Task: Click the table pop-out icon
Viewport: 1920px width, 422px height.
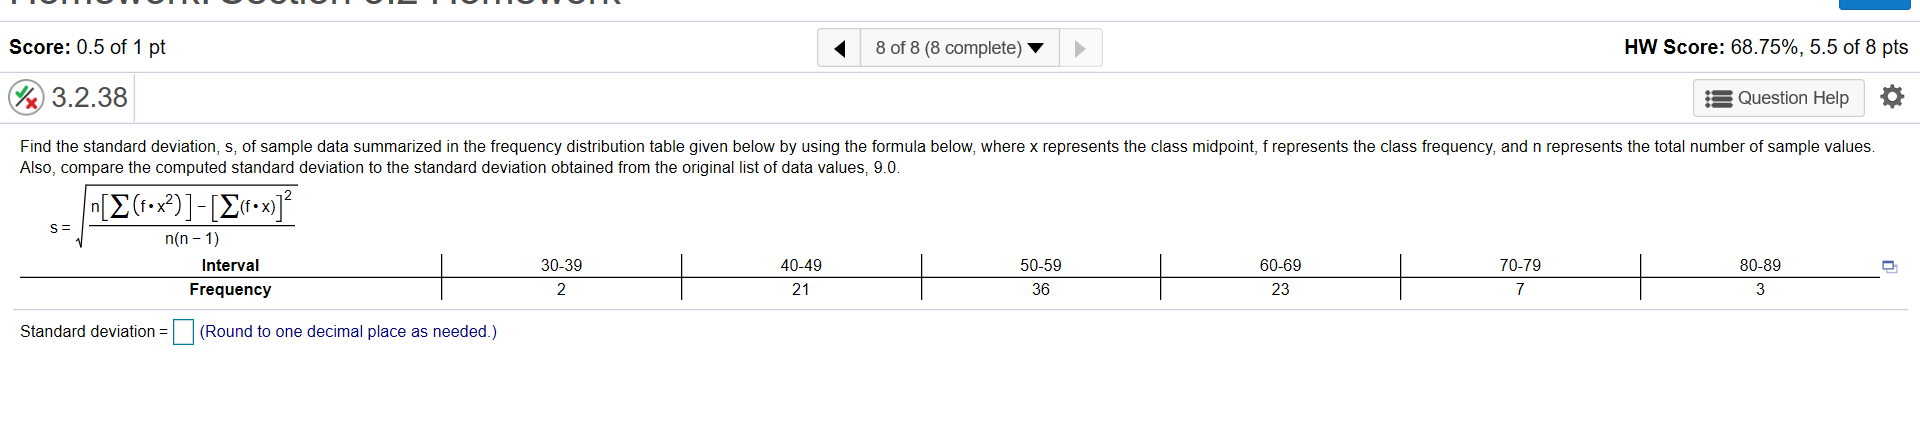Action: click(x=1889, y=266)
